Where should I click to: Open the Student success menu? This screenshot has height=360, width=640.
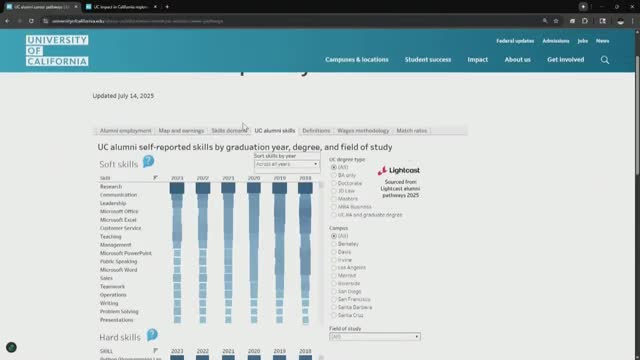click(x=428, y=60)
